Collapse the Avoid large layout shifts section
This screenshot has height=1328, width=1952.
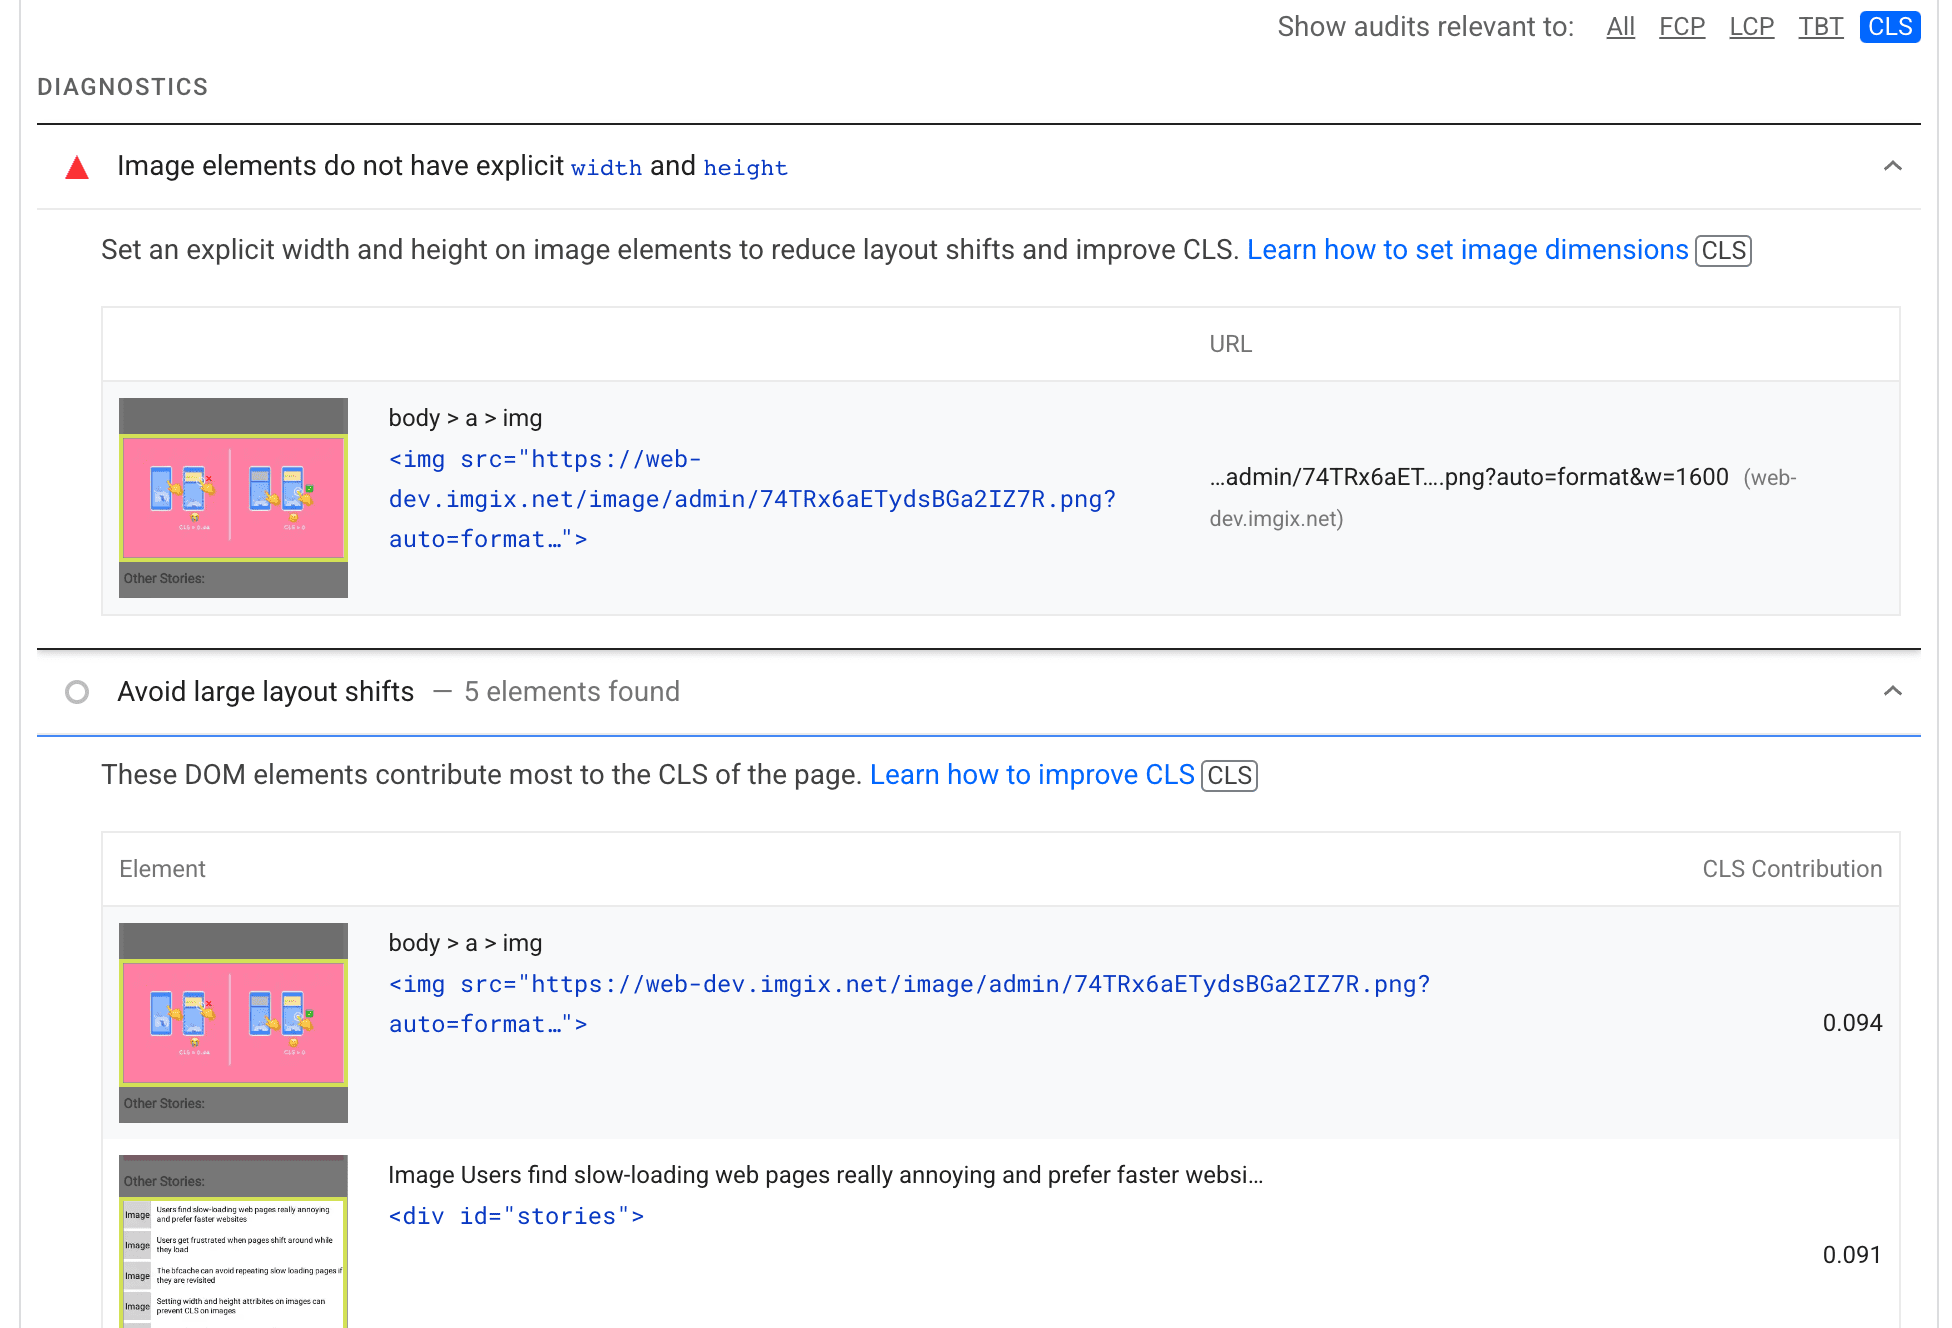(x=1891, y=691)
